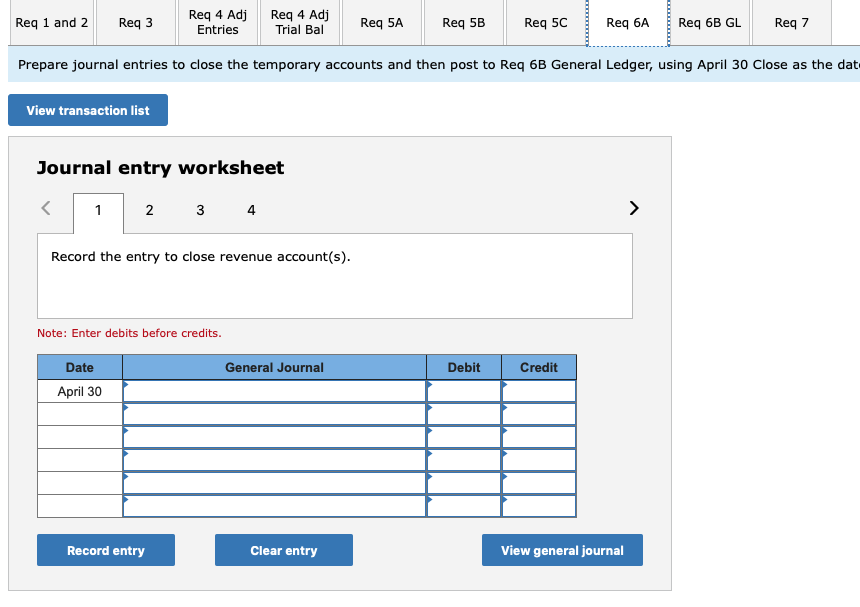Click the Debit field in fifth row

tap(464, 484)
